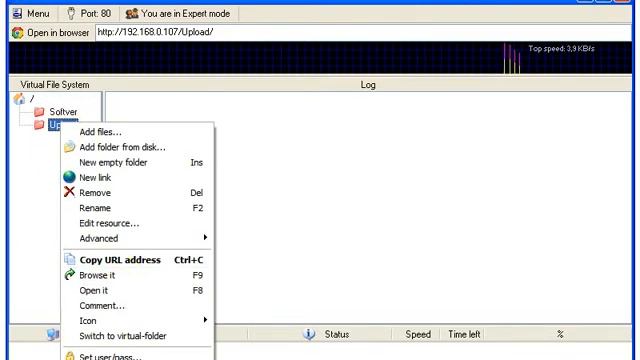Click the Status column header
The width and height of the screenshot is (640, 360).
pos(337,335)
